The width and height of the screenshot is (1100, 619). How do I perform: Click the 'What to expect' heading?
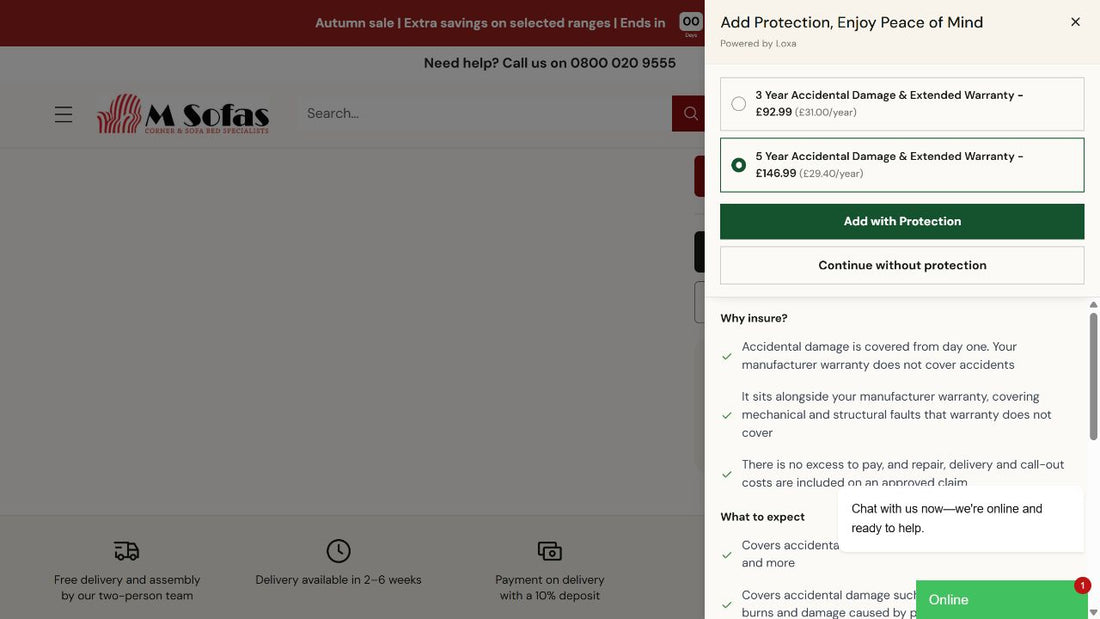[x=762, y=517]
